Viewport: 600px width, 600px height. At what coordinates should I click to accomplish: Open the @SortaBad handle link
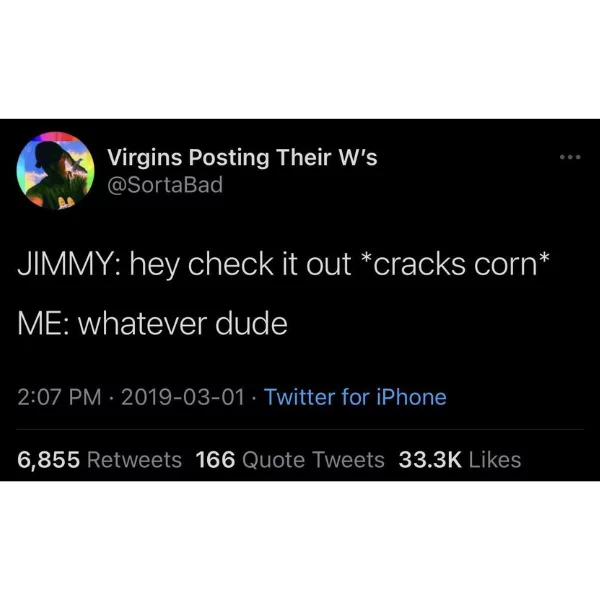[x=165, y=185]
